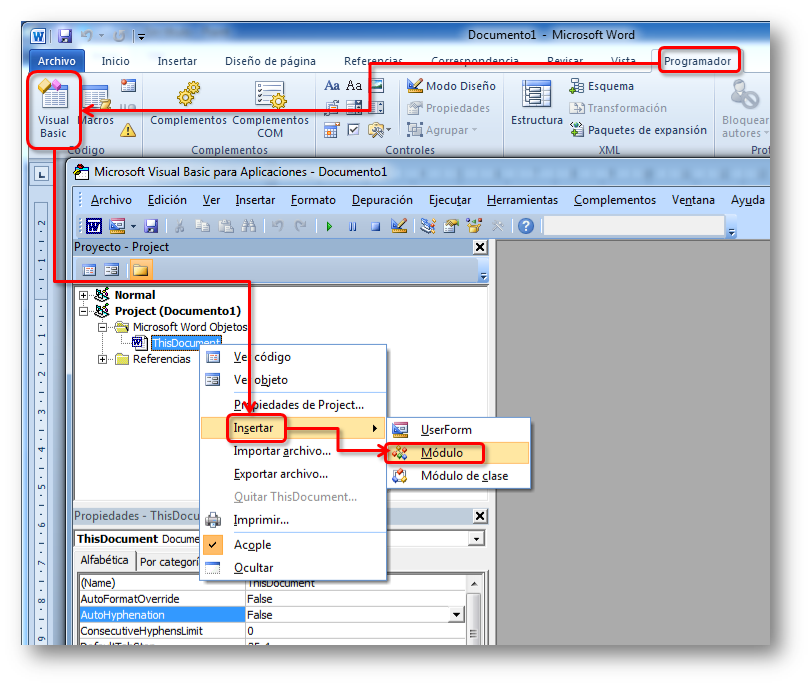Click the Break pause icon in VBA toolbar
Viewport: 812px width, 687px height.
pos(353,227)
